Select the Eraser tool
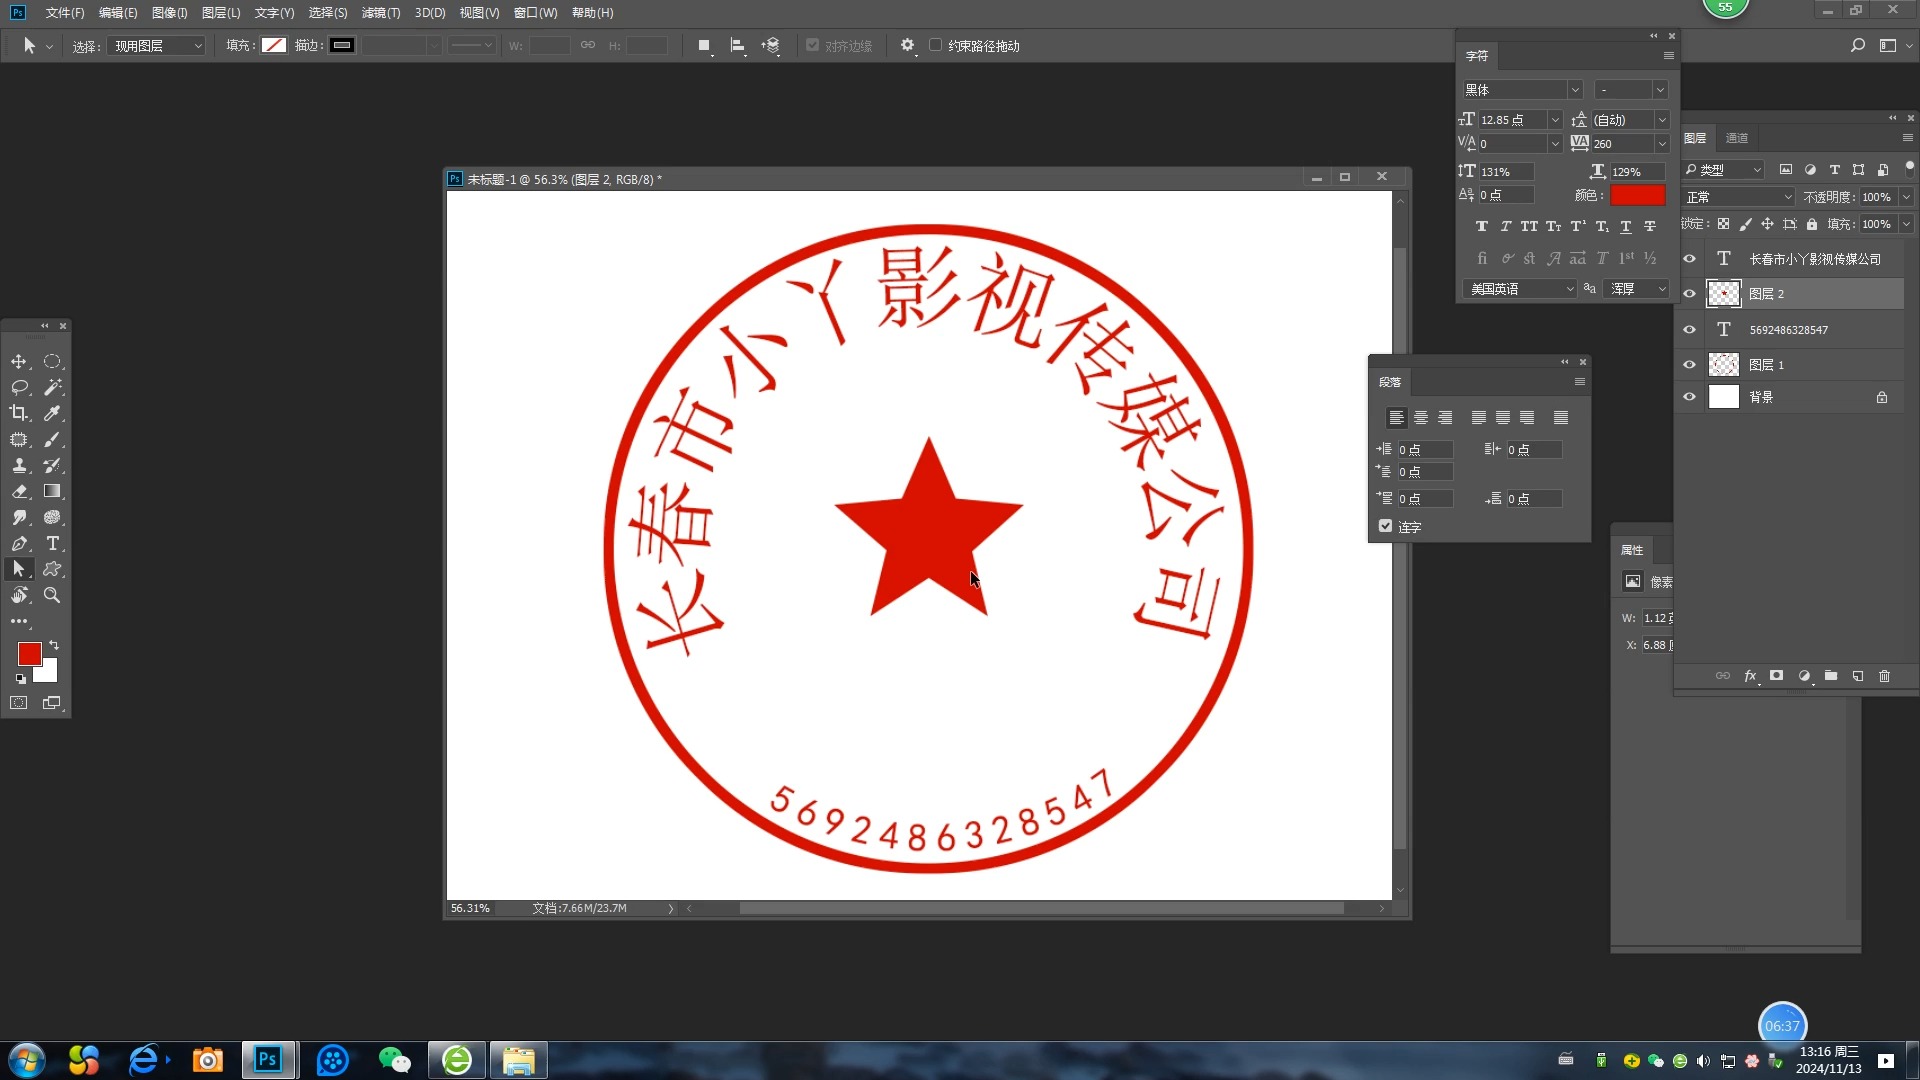 click(x=19, y=491)
